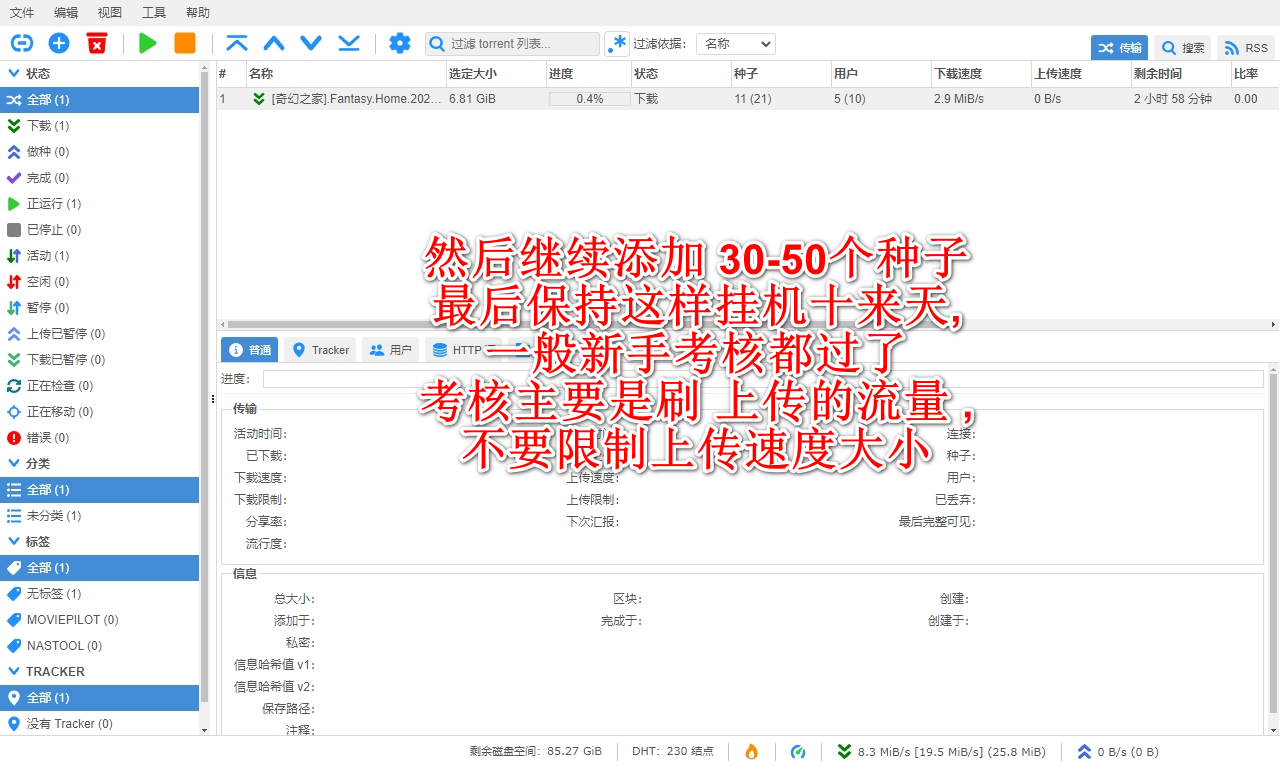Screen dimensions: 1280x766
Task: Click the alternative speed limits icon in statusbar
Action: [797, 751]
